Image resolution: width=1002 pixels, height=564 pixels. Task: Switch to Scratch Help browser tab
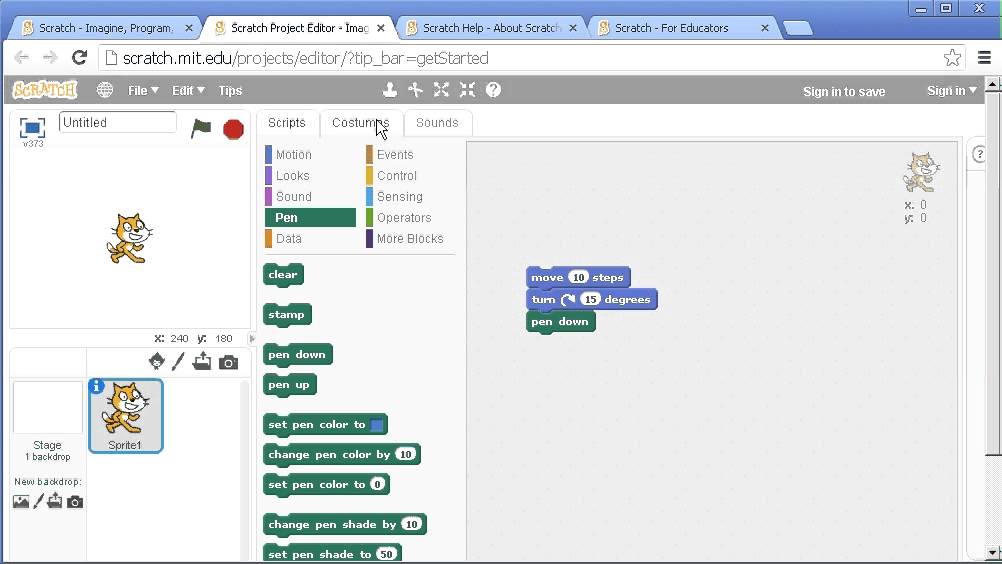point(492,28)
